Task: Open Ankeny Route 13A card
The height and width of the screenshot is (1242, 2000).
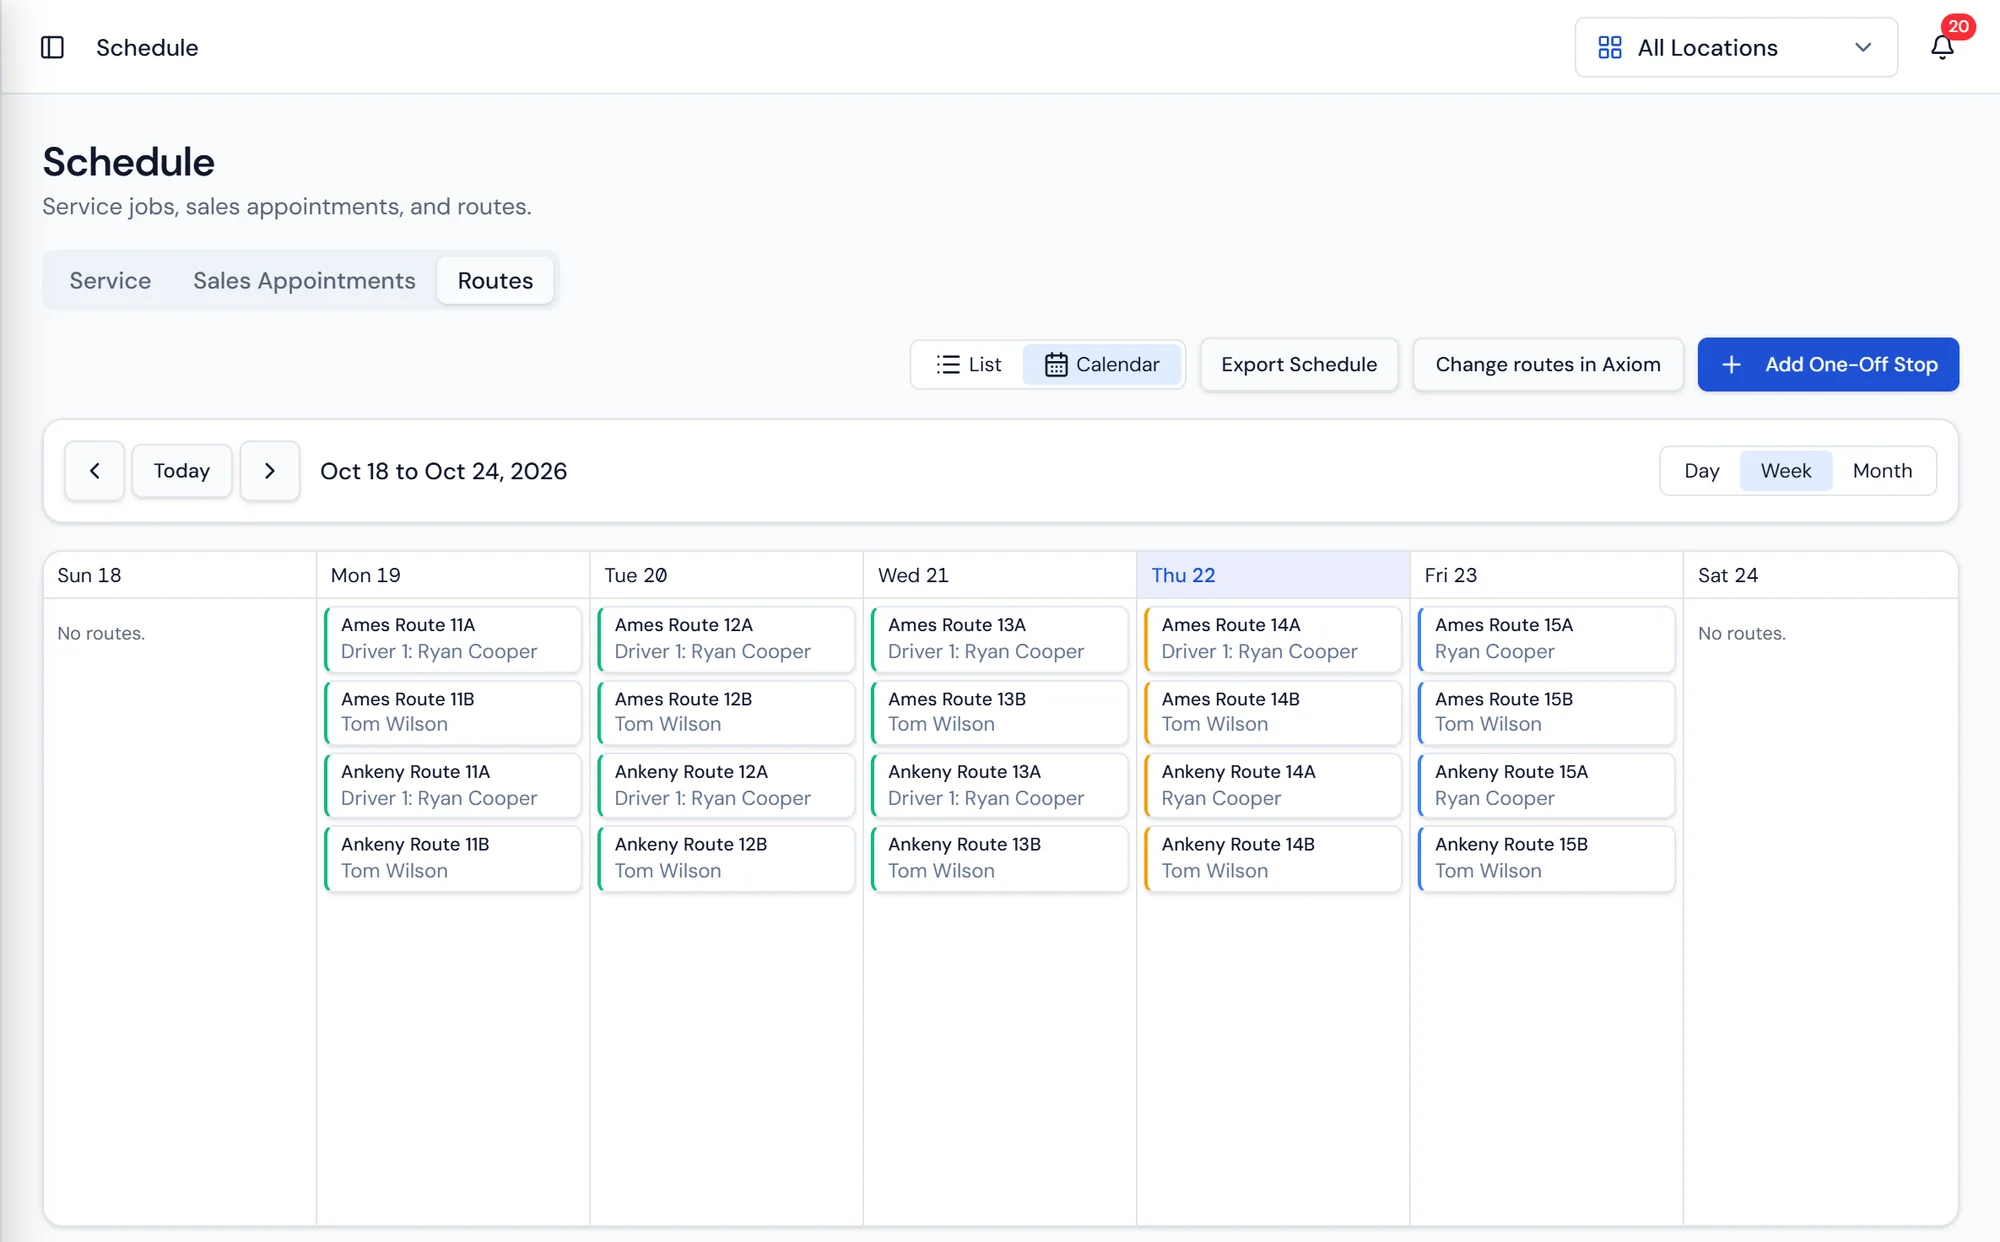Action: point(1000,785)
